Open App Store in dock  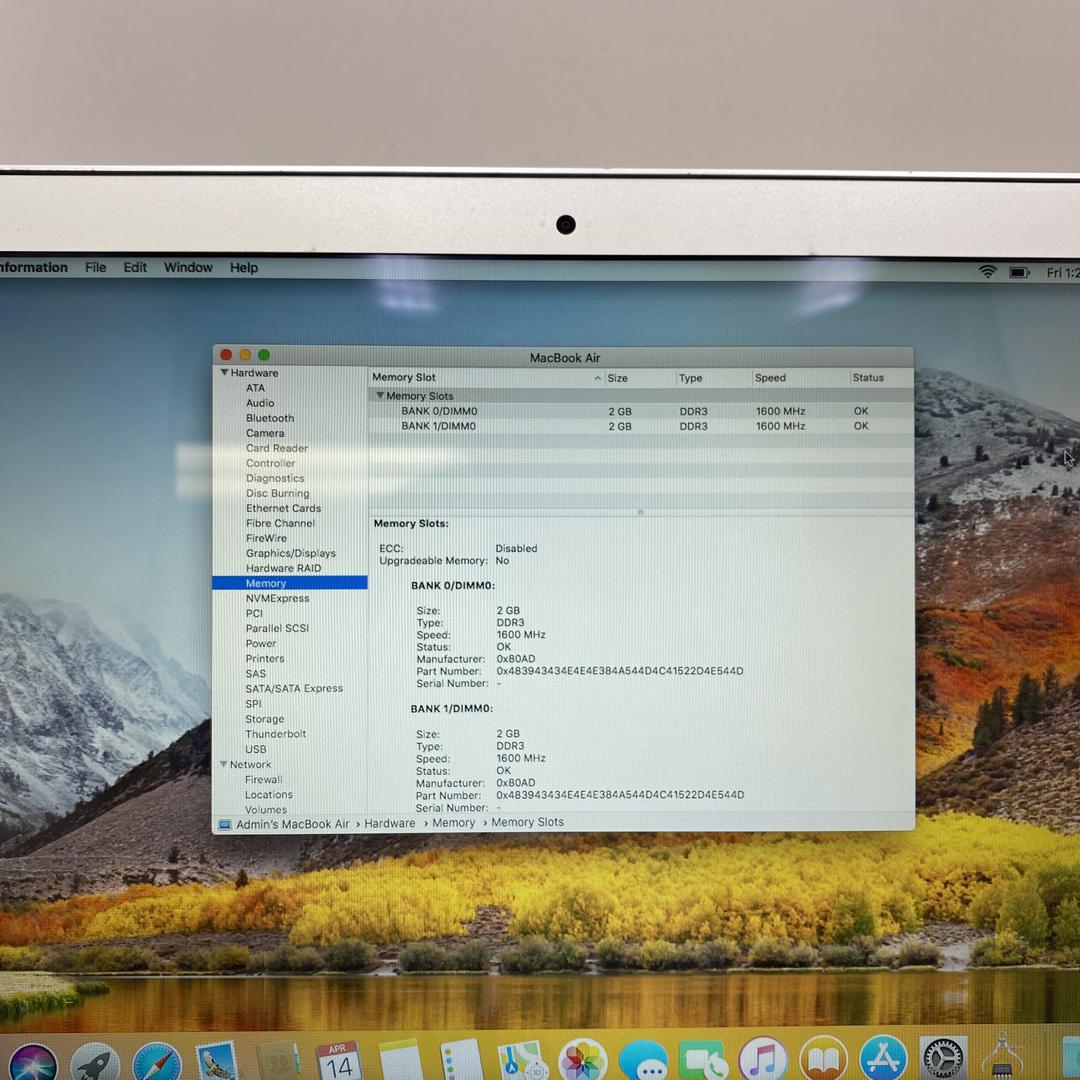coord(884,1059)
